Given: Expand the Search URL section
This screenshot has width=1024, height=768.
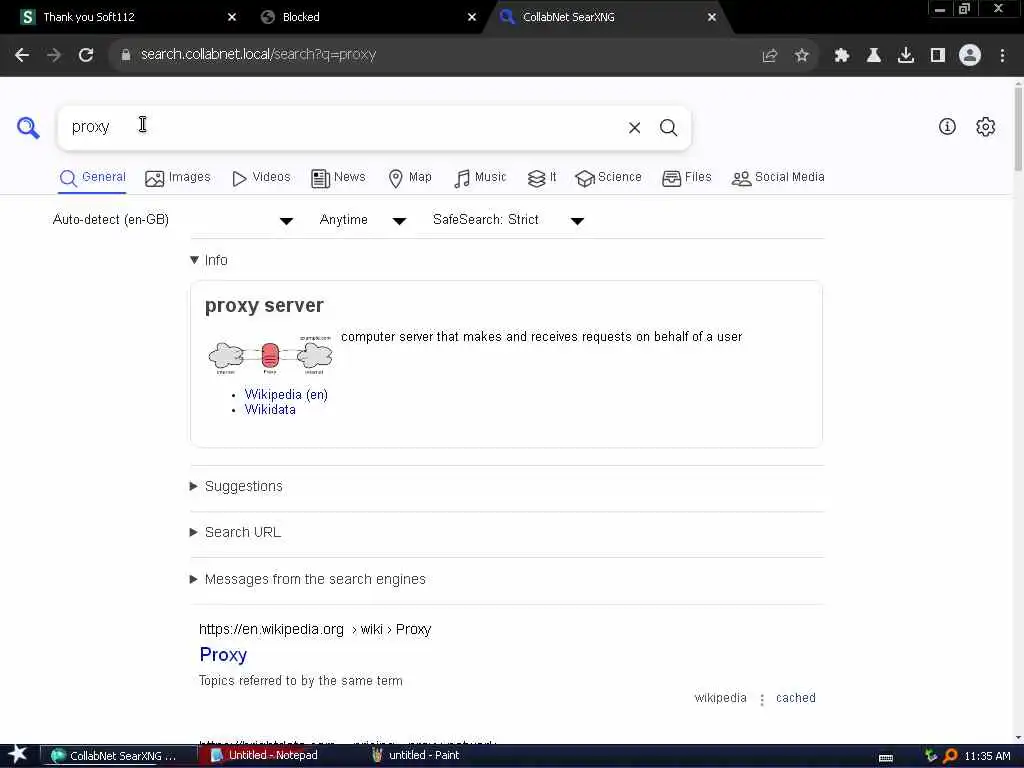Looking at the screenshot, I should (x=235, y=532).
